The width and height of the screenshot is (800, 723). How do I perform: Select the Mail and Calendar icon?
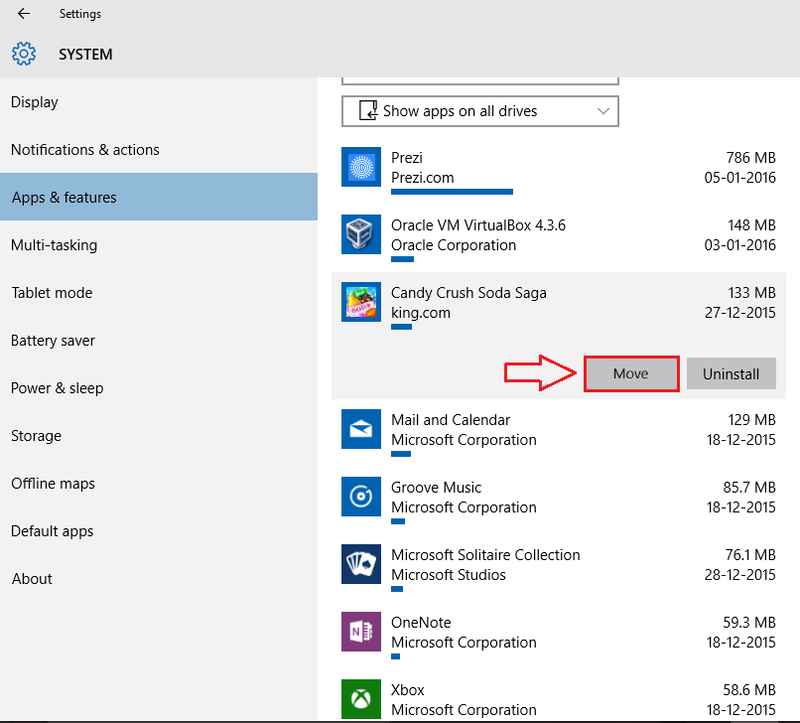click(361, 429)
